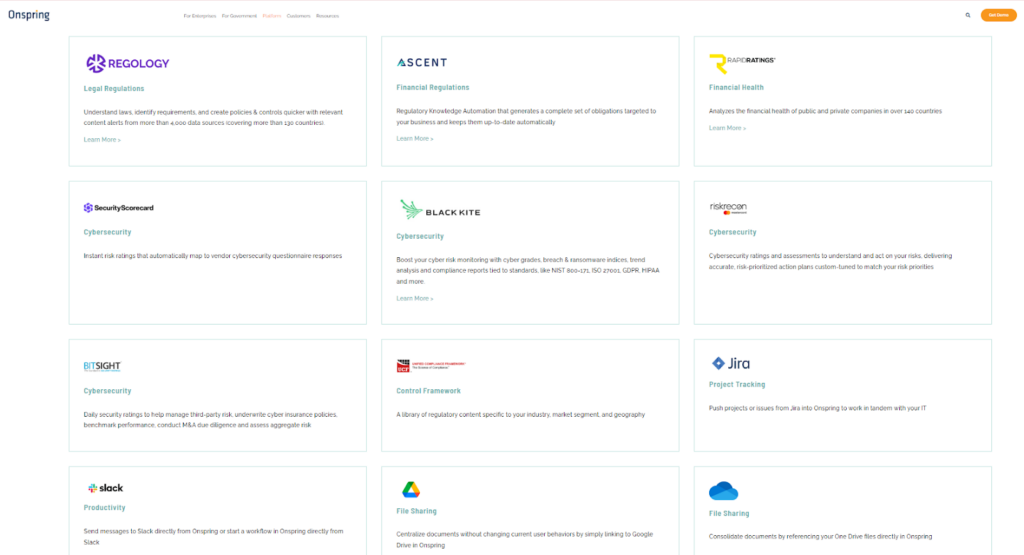The image size is (1024, 555).
Task: Select the Financial Health heading
Action: [736, 87]
